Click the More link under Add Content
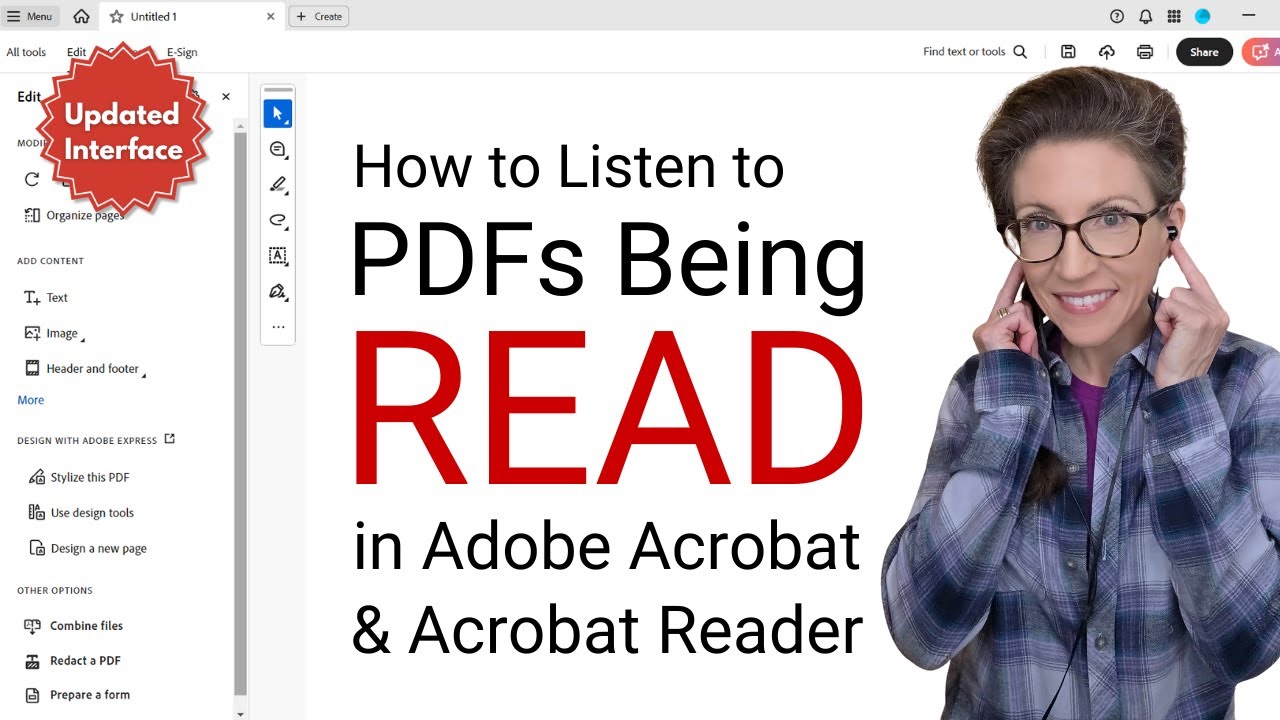The width and height of the screenshot is (1280, 720). [31, 400]
